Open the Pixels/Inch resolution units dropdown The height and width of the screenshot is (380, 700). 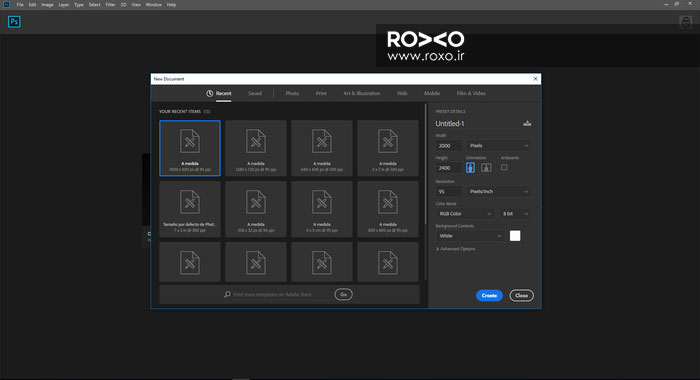click(499, 192)
